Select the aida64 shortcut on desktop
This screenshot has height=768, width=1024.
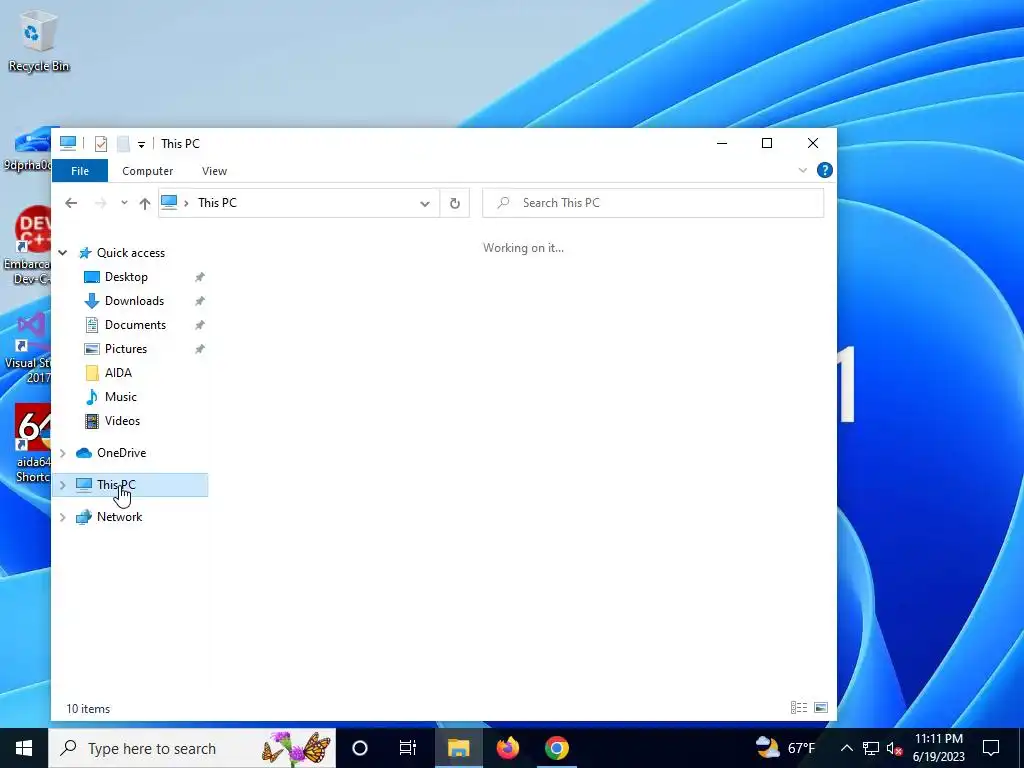[33, 443]
